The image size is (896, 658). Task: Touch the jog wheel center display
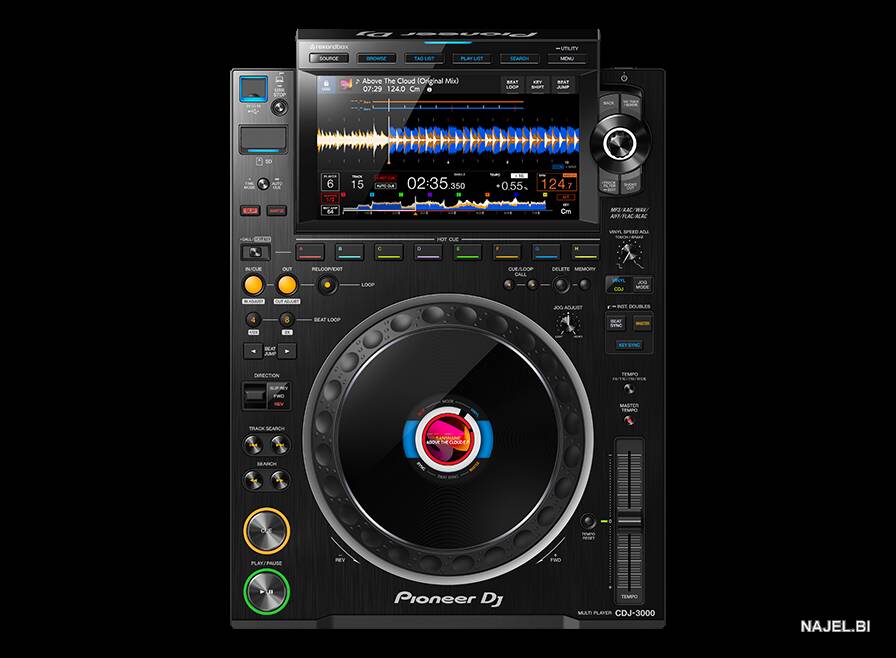(x=448, y=439)
